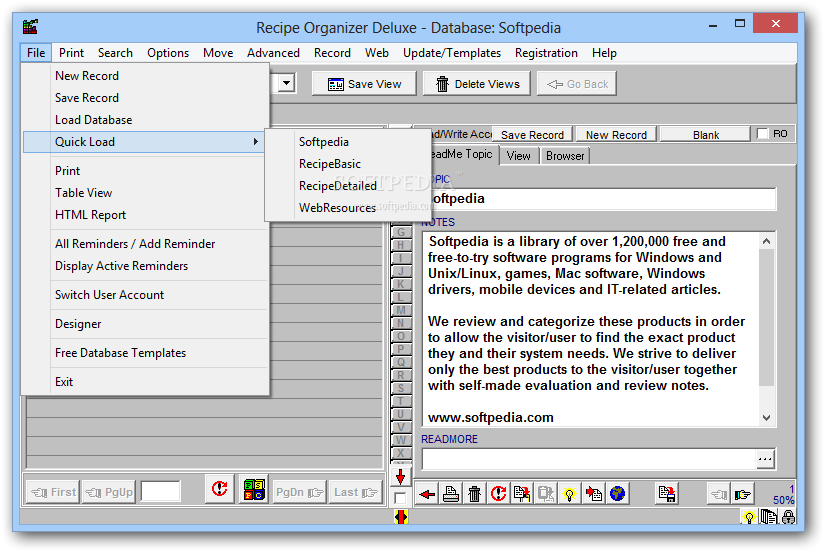Open Designer from File menu
Viewport: 825px width, 552px height.
[146, 324]
